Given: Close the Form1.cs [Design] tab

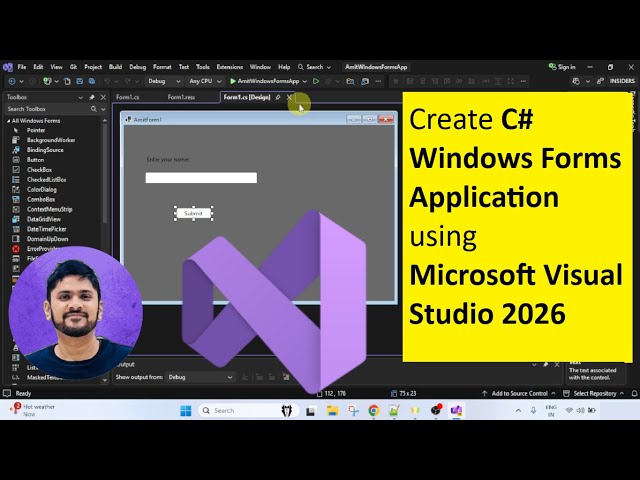Looking at the screenshot, I should point(289,97).
